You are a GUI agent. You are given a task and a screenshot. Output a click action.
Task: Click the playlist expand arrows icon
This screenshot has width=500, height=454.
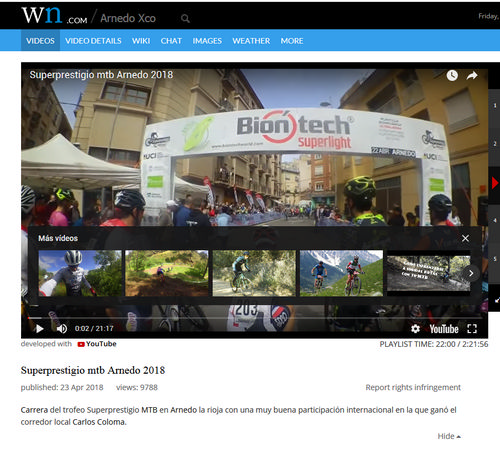pos(497,300)
